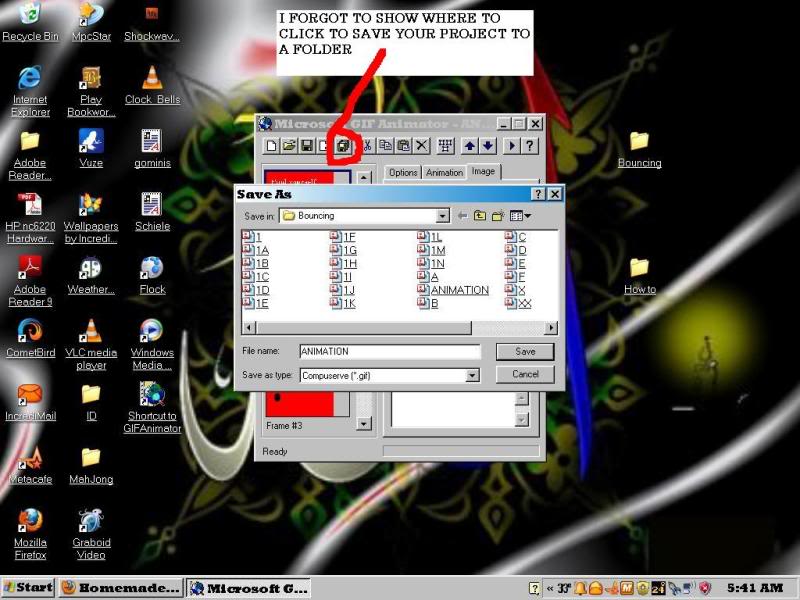
Task: Select file 1M in the list
Action: click(x=432, y=250)
